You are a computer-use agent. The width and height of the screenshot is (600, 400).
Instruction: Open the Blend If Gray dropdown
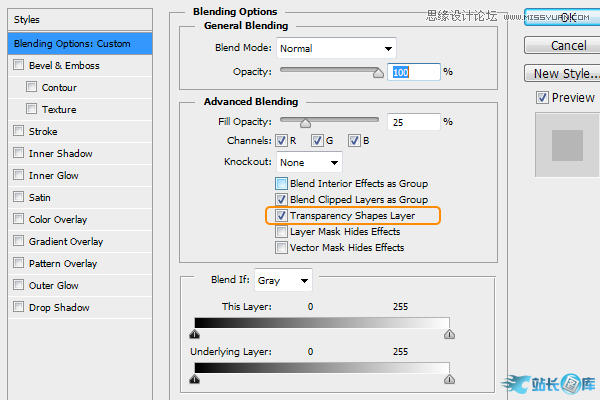[x=284, y=281]
